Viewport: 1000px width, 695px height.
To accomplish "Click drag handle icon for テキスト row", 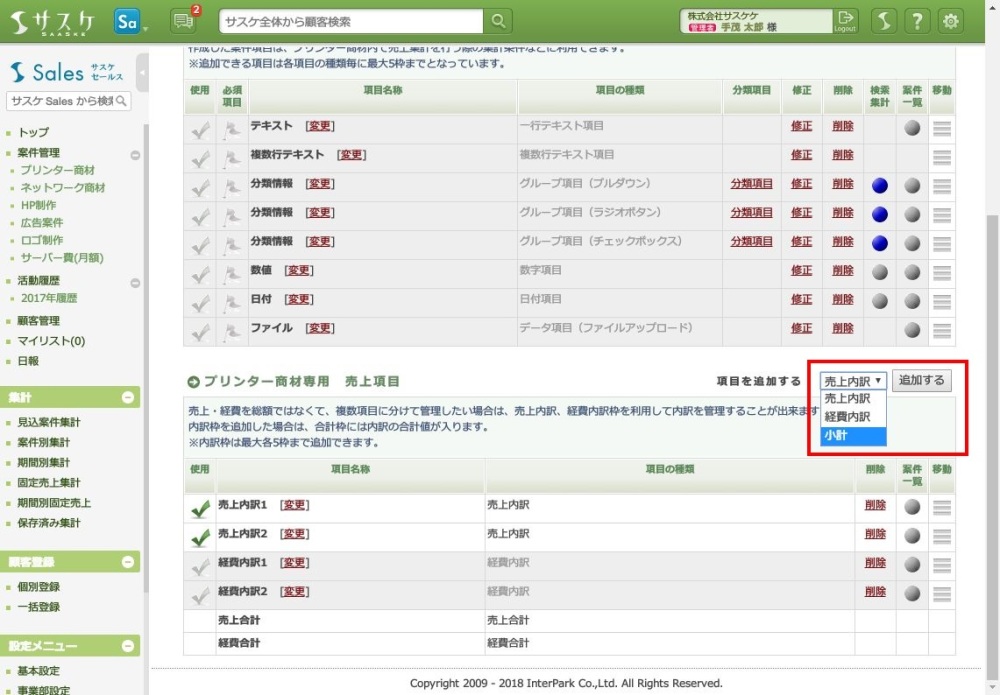I will coord(941,127).
